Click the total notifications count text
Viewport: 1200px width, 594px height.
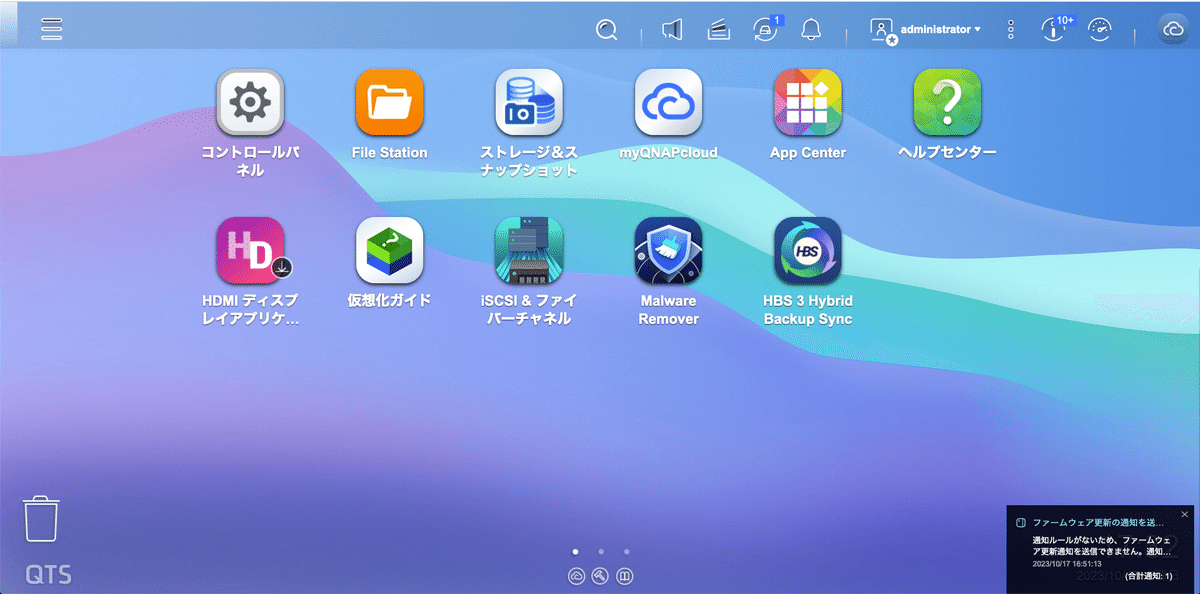[x=1148, y=577]
